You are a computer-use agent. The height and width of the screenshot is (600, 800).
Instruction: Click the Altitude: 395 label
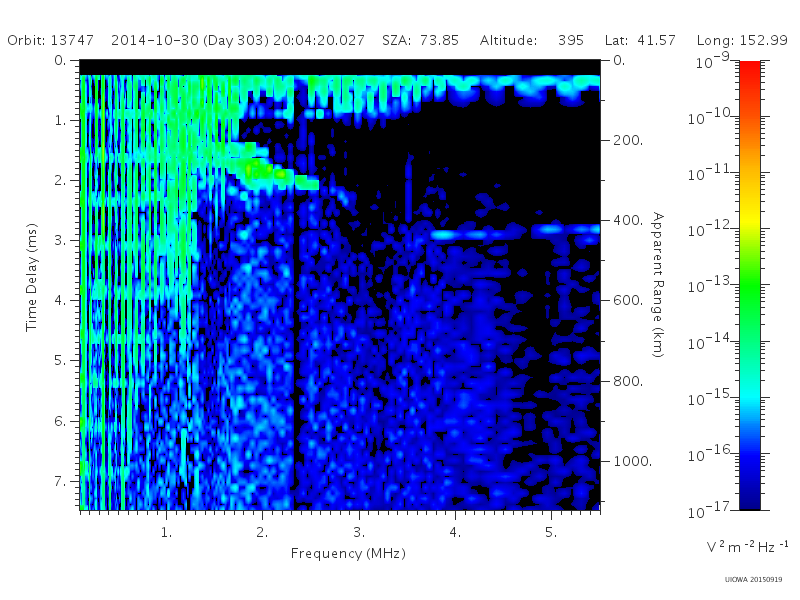[x=532, y=40]
